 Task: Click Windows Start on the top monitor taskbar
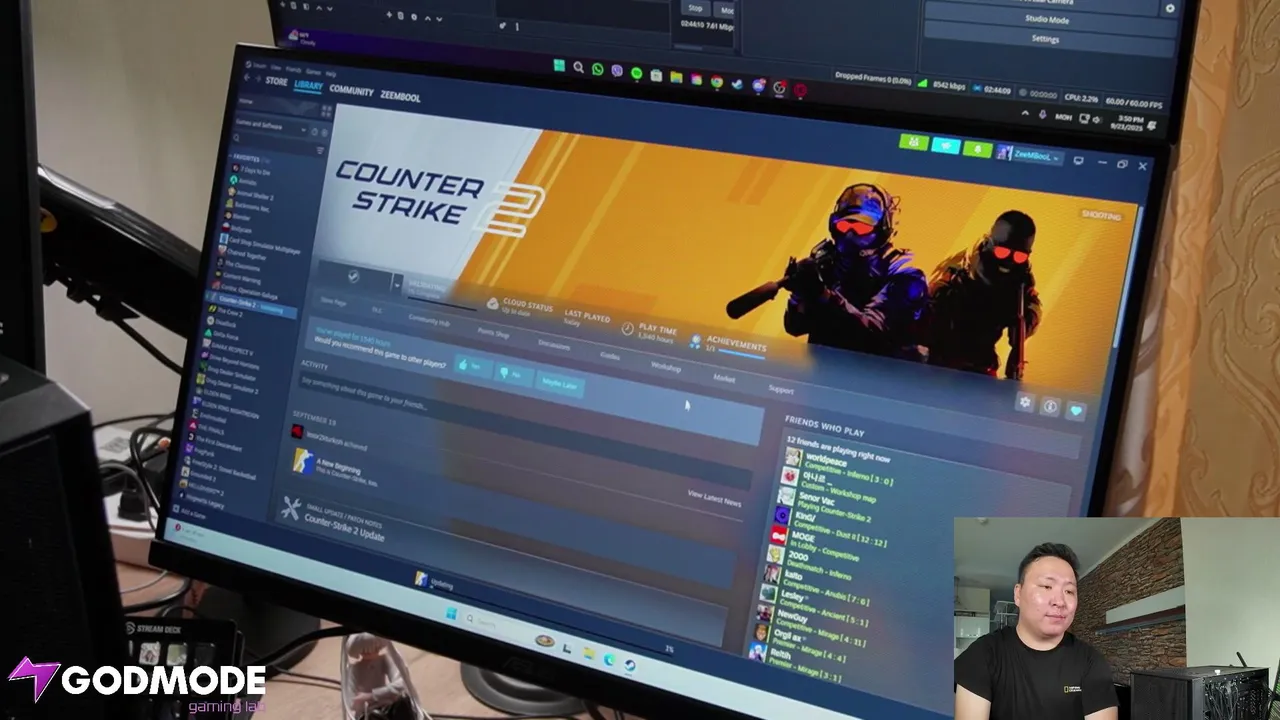point(559,65)
